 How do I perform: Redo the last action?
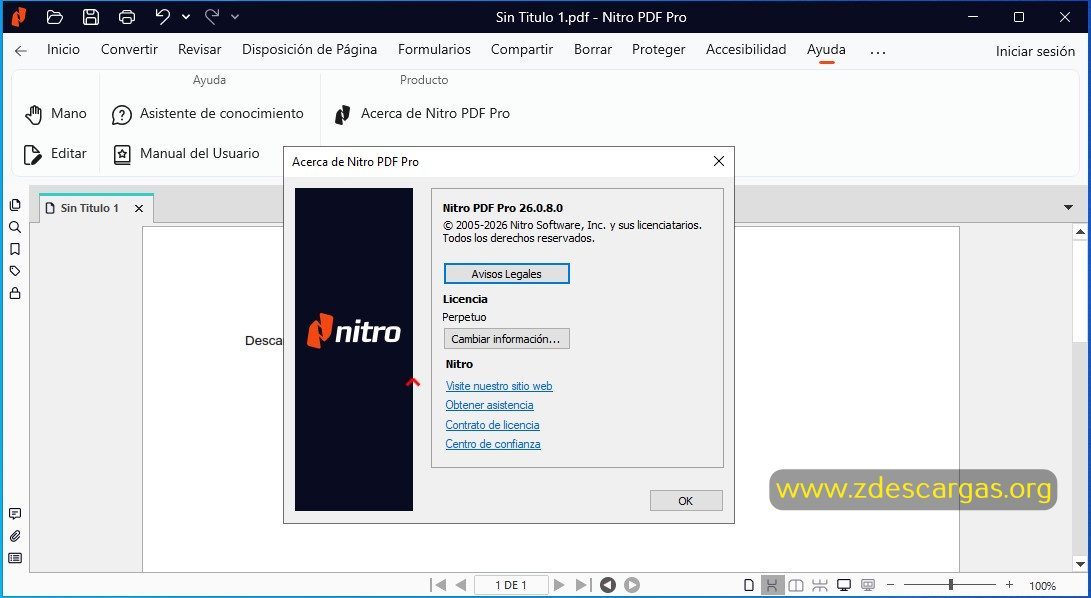pos(212,17)
